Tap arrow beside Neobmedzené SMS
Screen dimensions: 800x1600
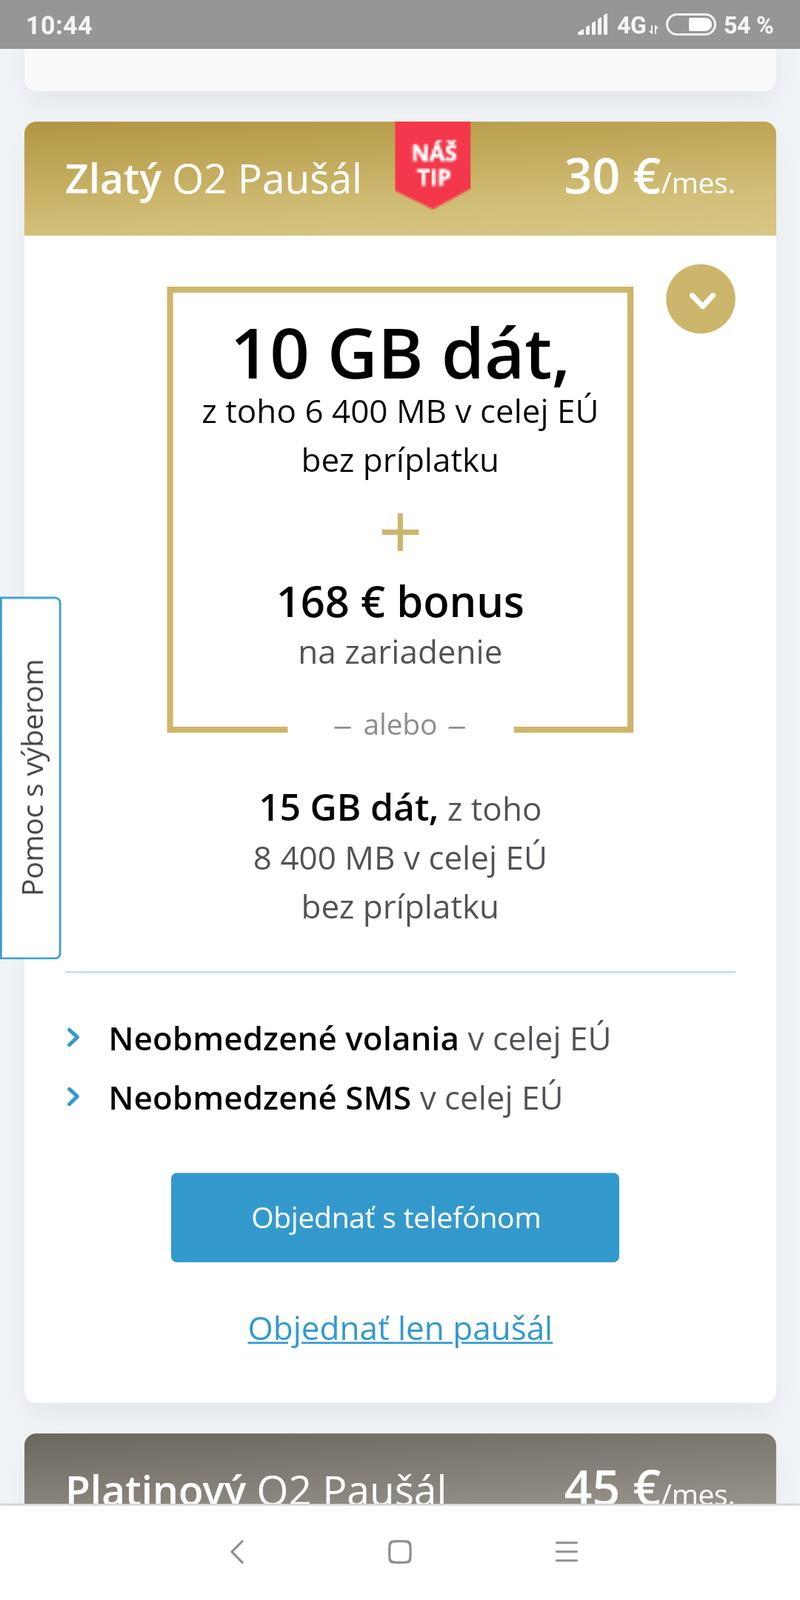pyautogui.click(x=73, y=1097)
